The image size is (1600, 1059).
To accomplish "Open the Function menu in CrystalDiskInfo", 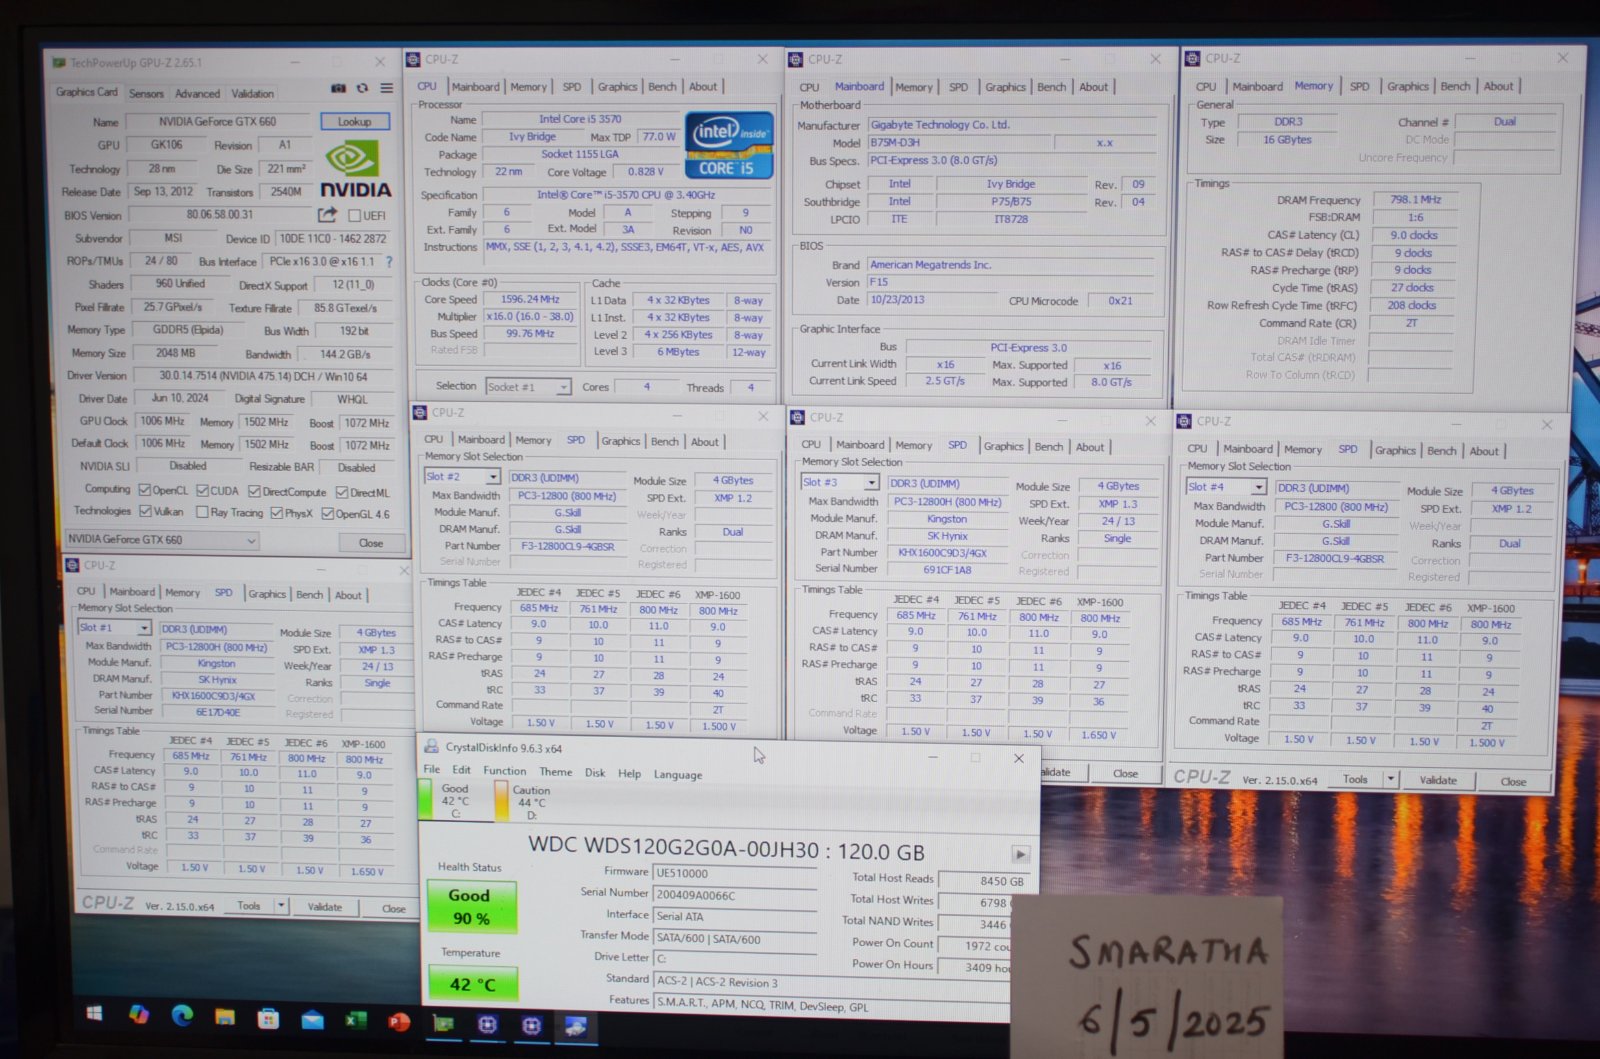I will (504, 770).
